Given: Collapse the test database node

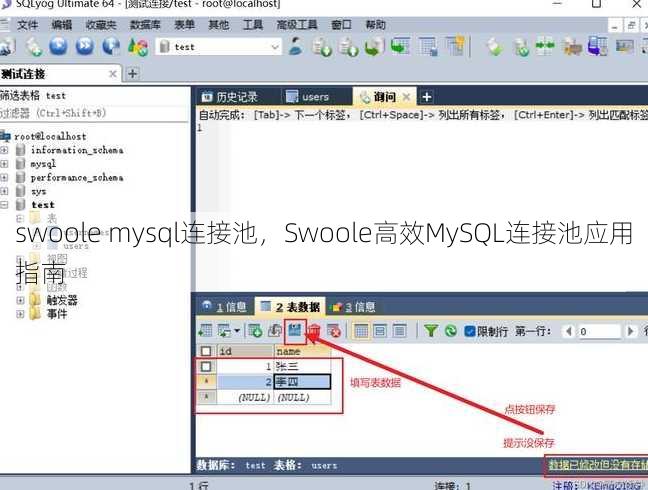Looking at the screenshot, I should (x=4, y=205).
